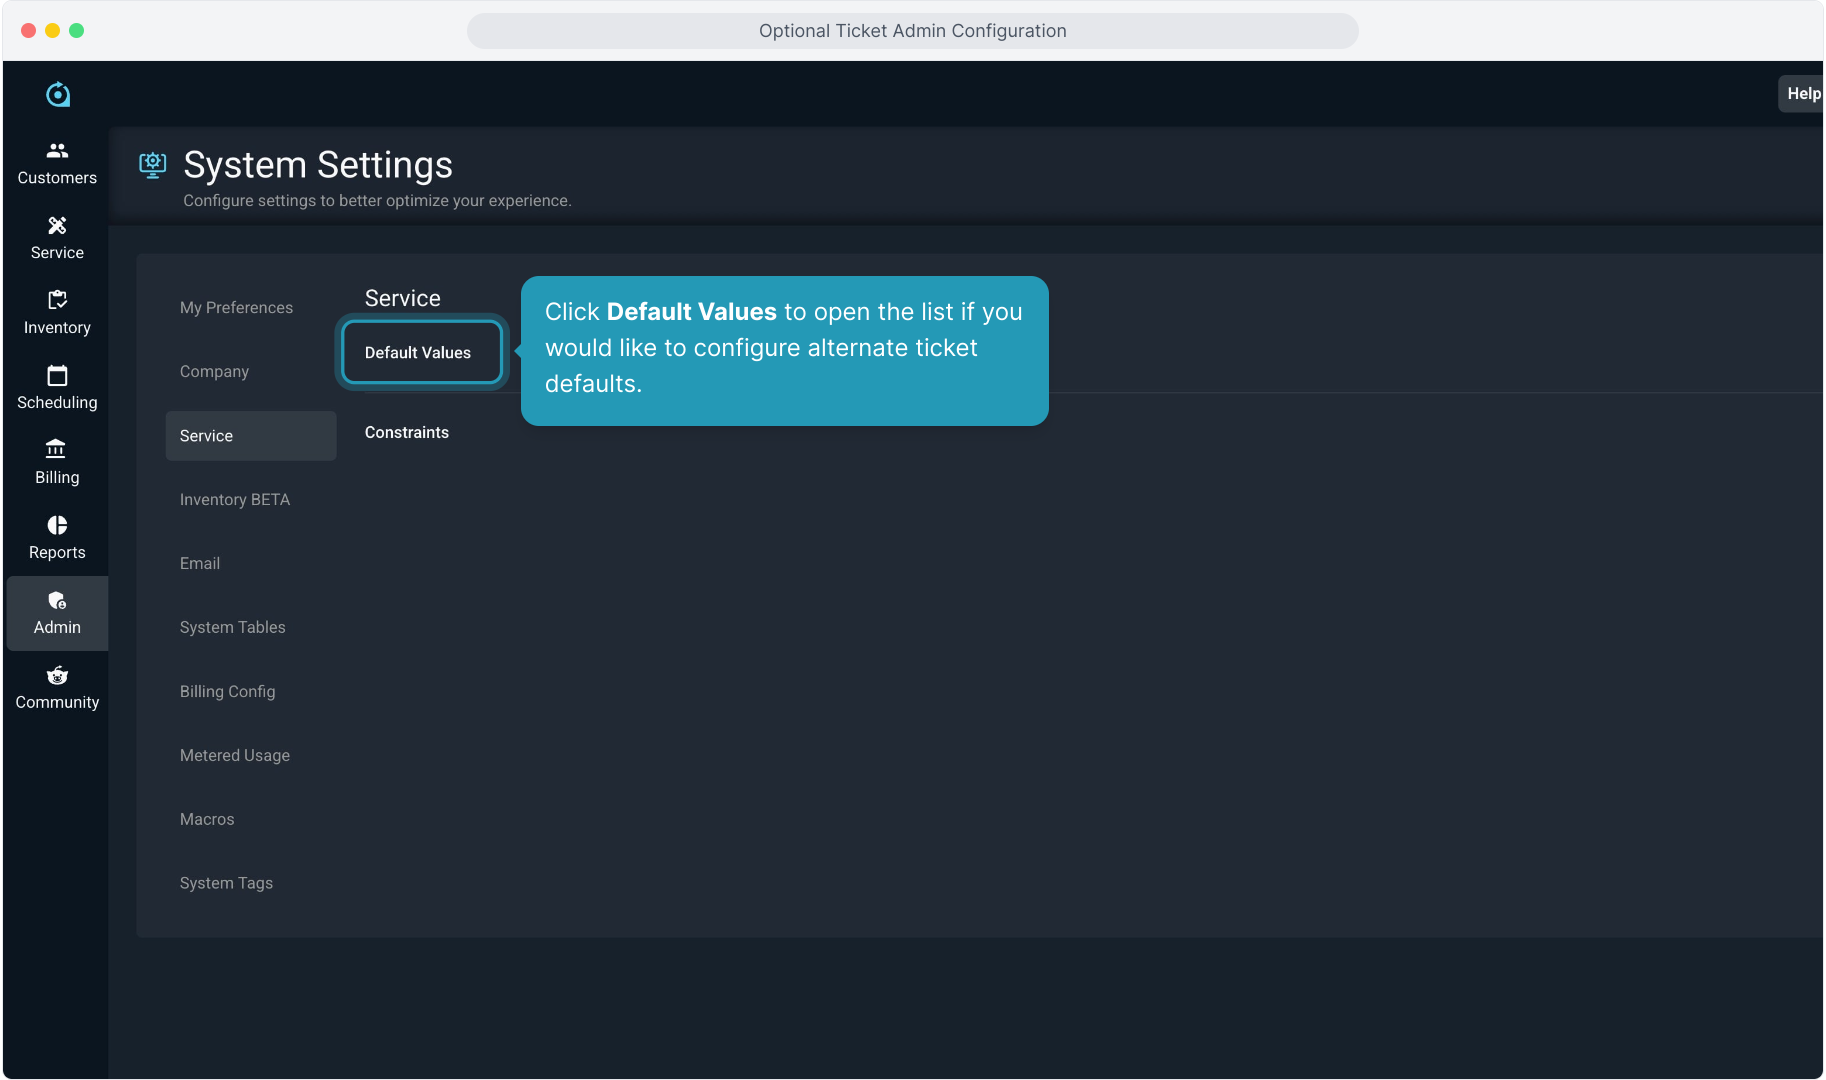This screenshot has height=1080, width=1826.
Task: Click the app logo icon
Action: click(x=58, y=94)
